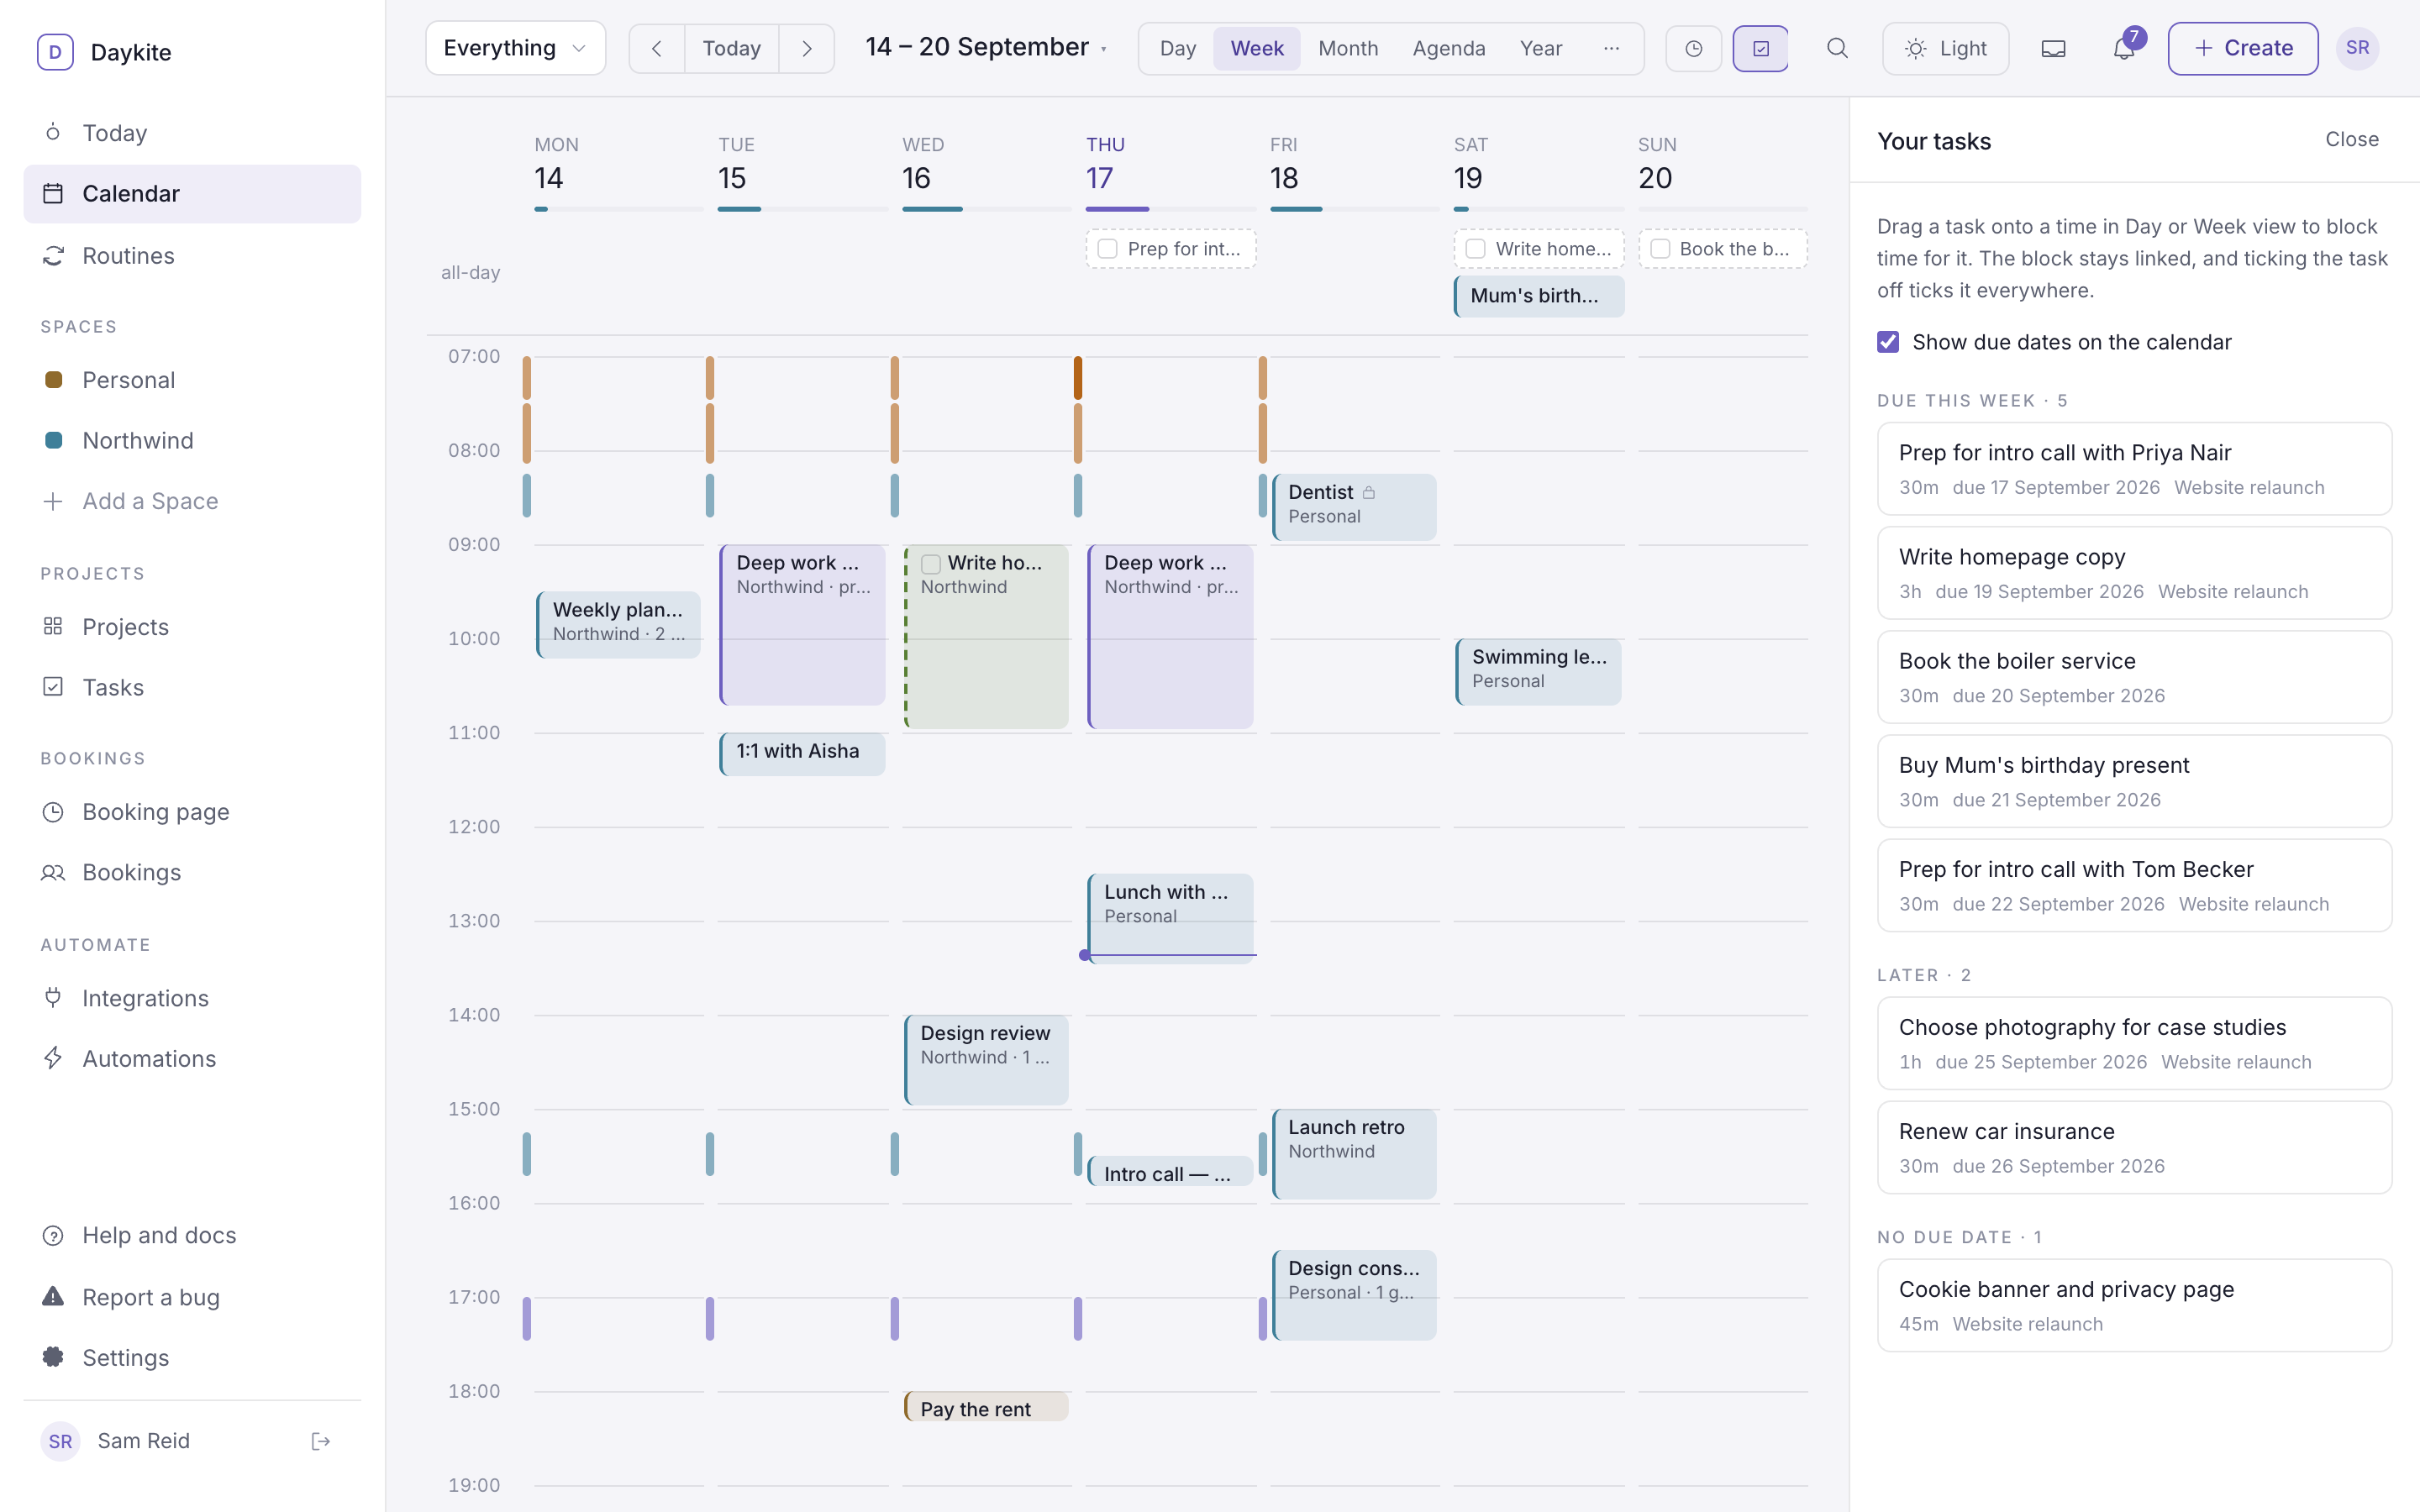Open Buy Mum's birthday present task
This screenshot has height=1512, width=2420.
tap(2134, 781)
